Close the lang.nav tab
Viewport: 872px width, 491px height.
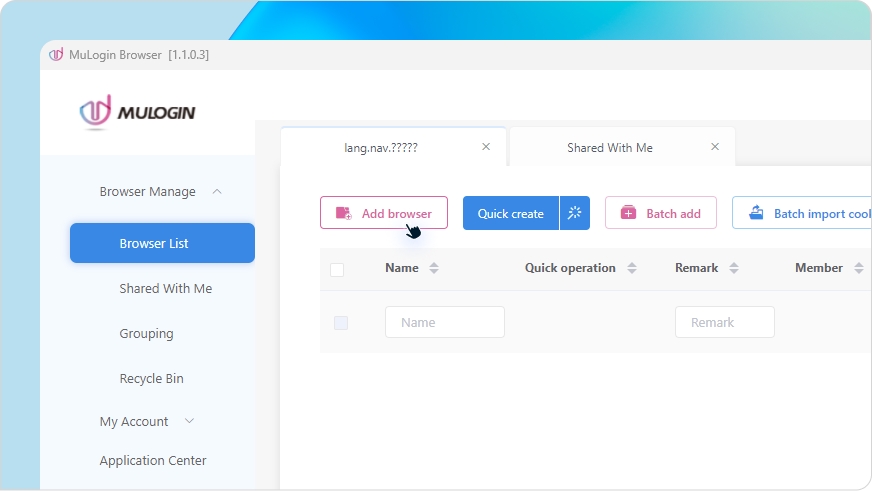[486, 147]
